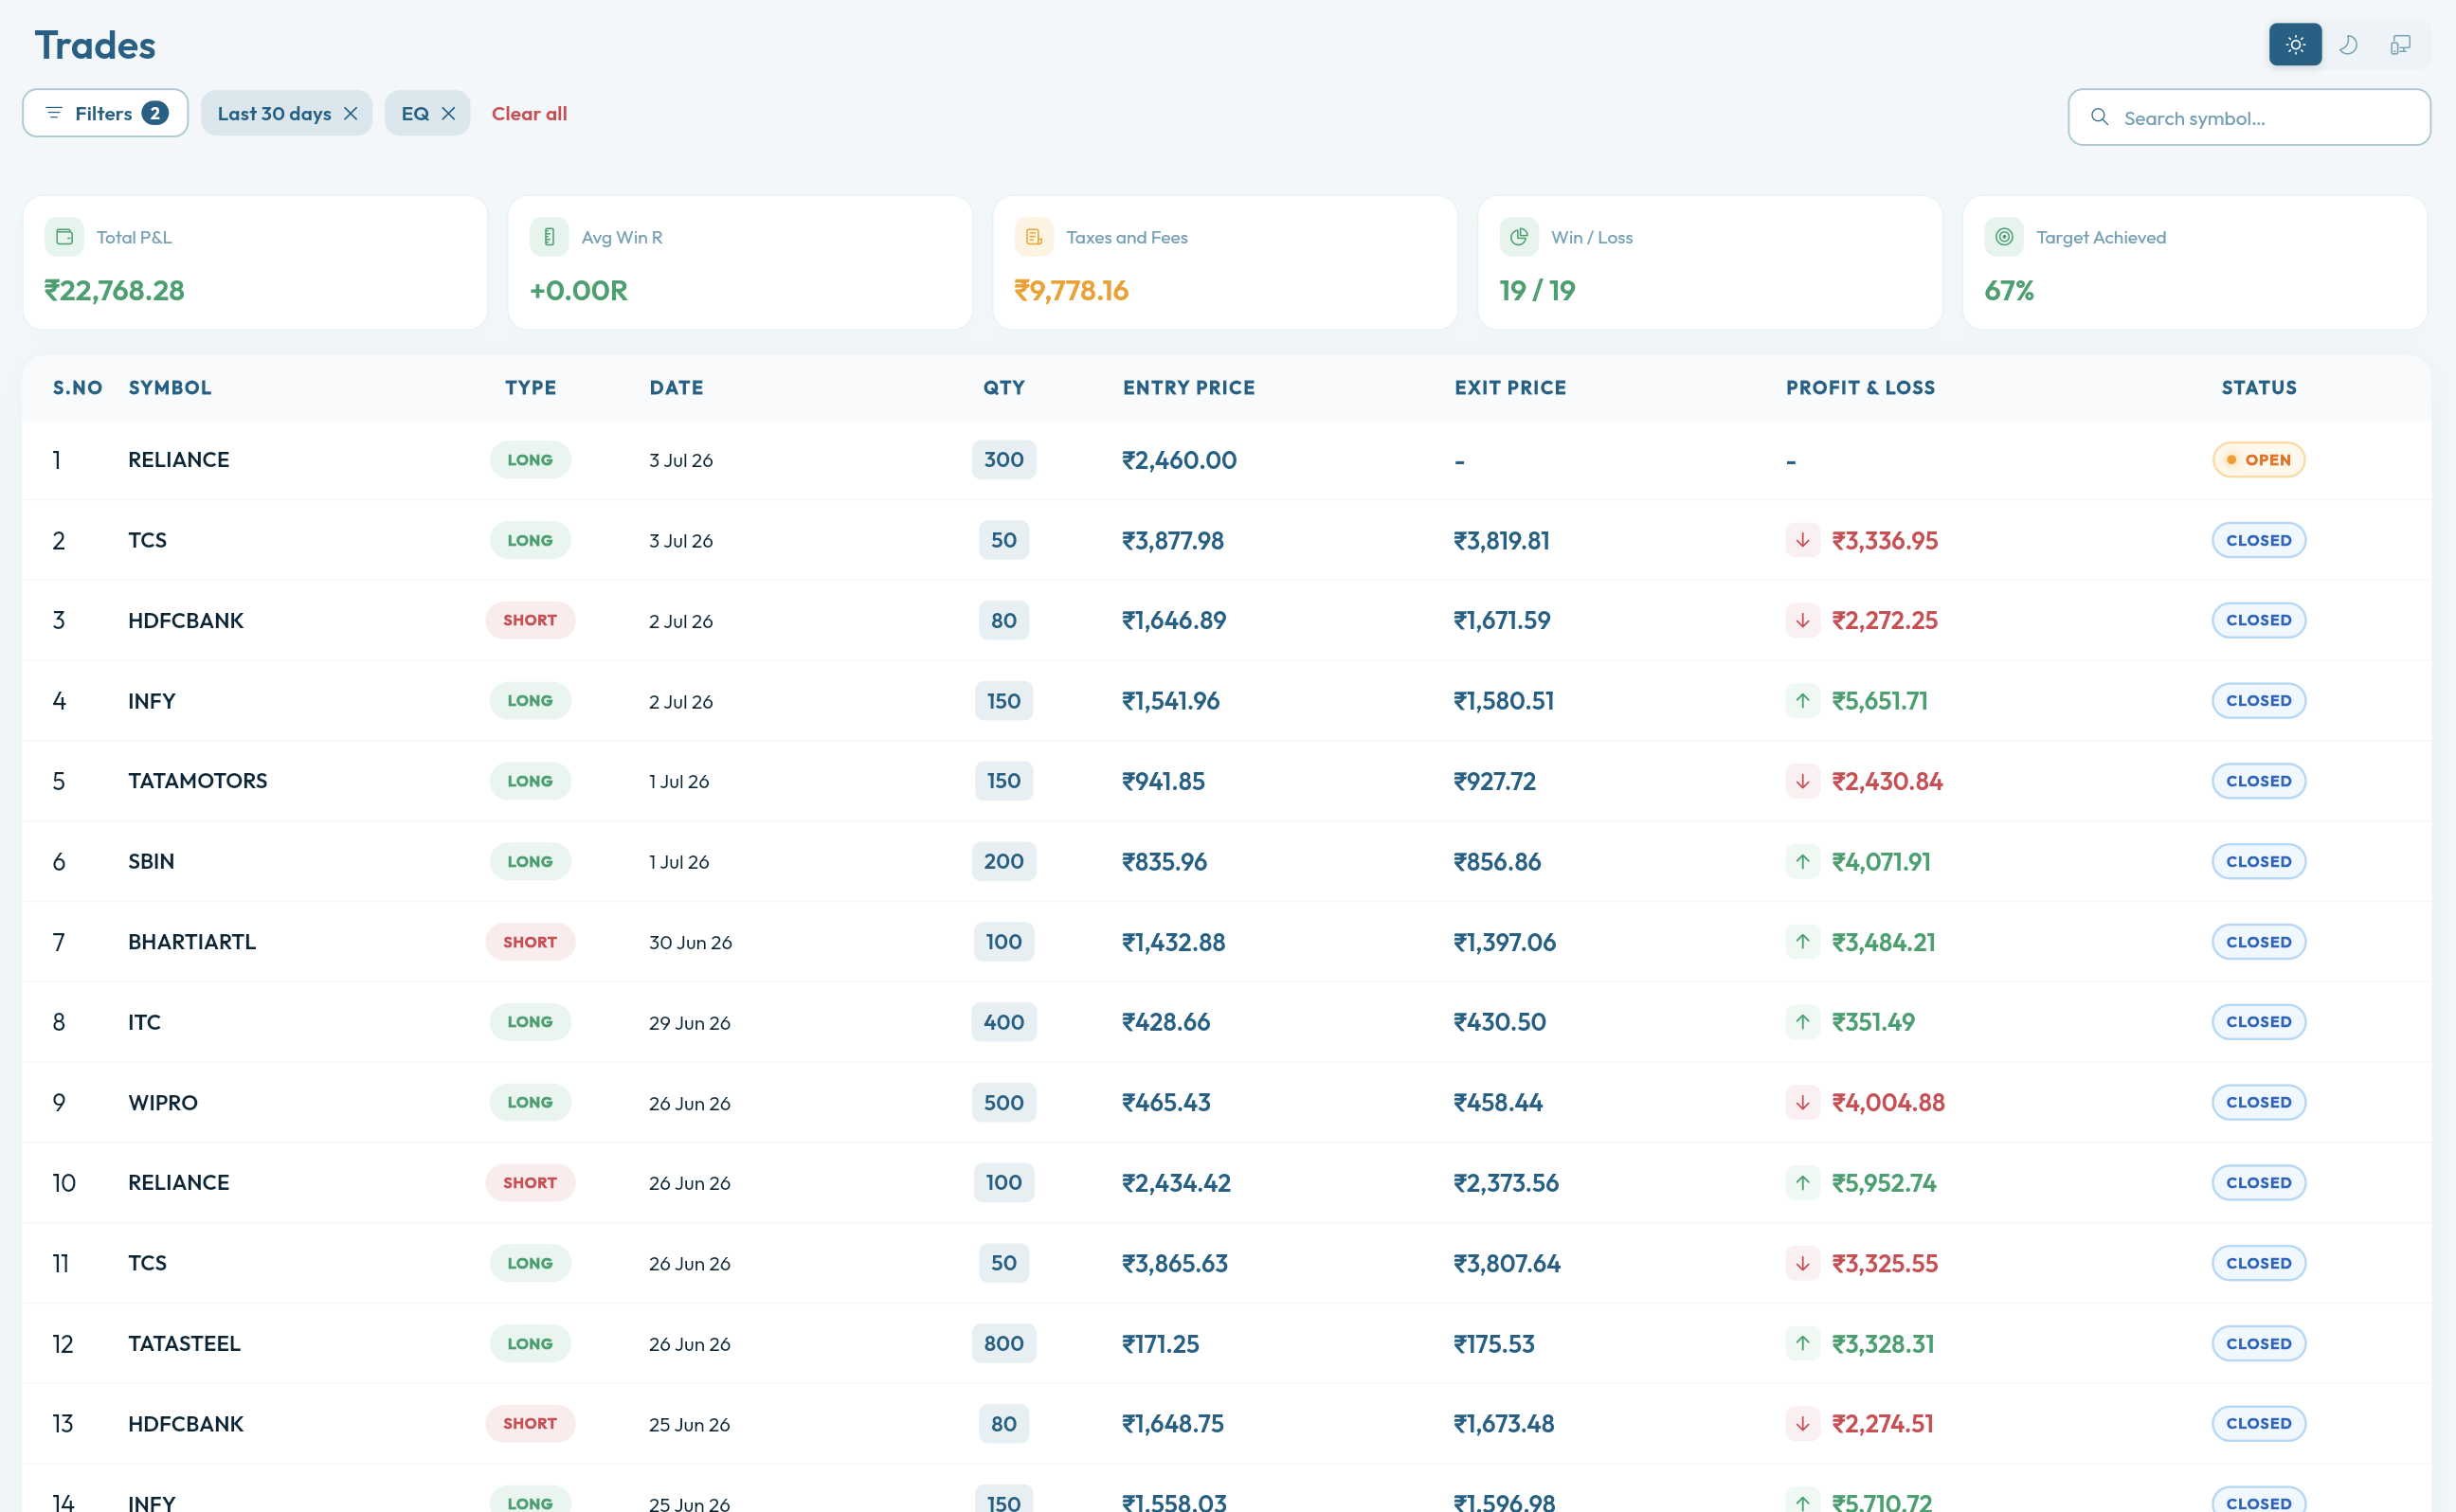The width and height of the screenshot is (2456, 1512).
Task: Open the RELIANCE trade in row 1
Action: click(x=1226, y=460)
